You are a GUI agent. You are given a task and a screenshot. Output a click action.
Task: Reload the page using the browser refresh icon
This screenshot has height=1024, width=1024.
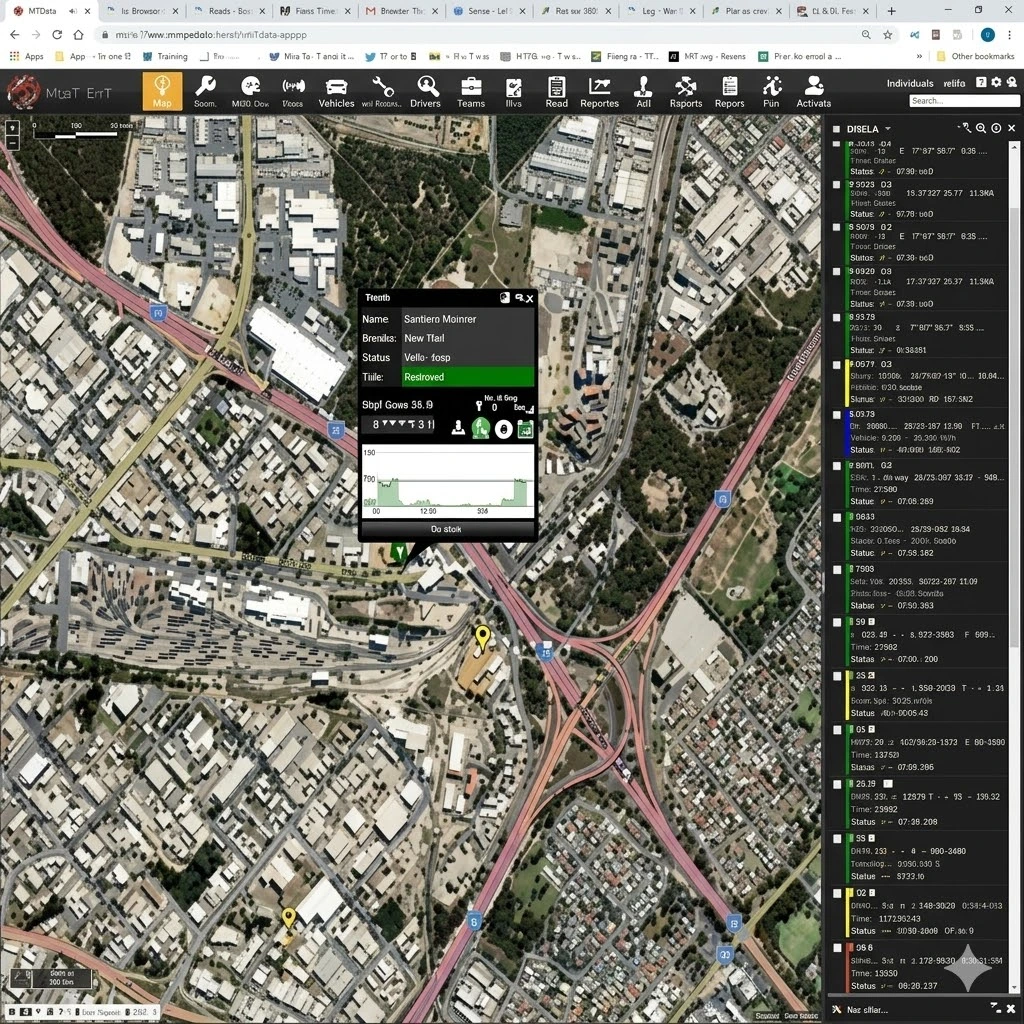pos(57,35)
